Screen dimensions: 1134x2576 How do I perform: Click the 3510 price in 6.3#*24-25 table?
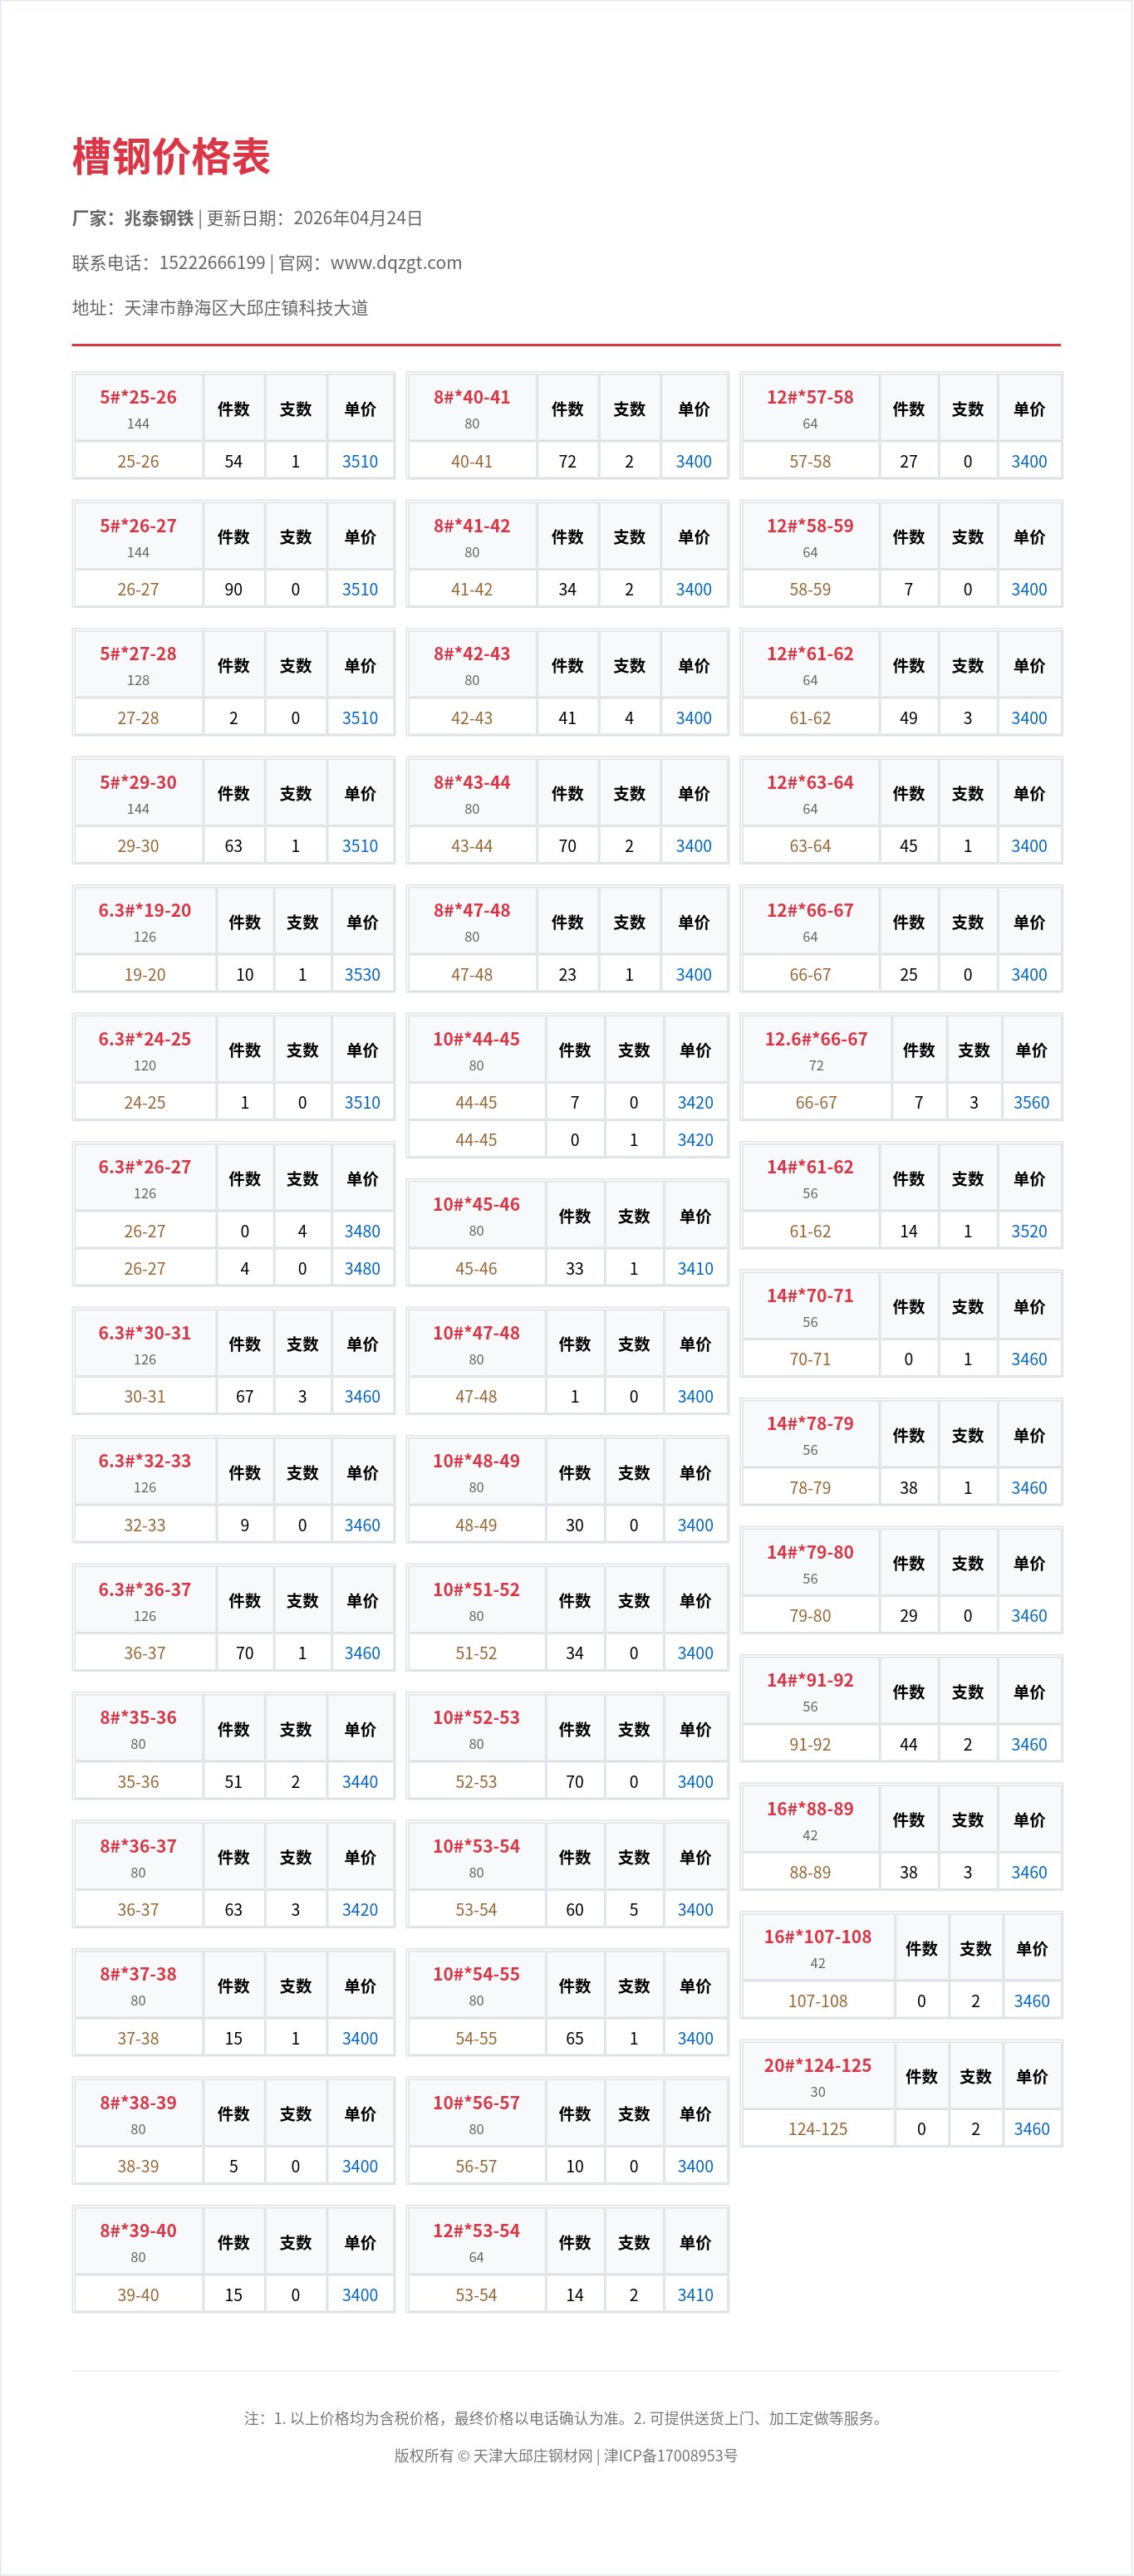point(362,1103)
